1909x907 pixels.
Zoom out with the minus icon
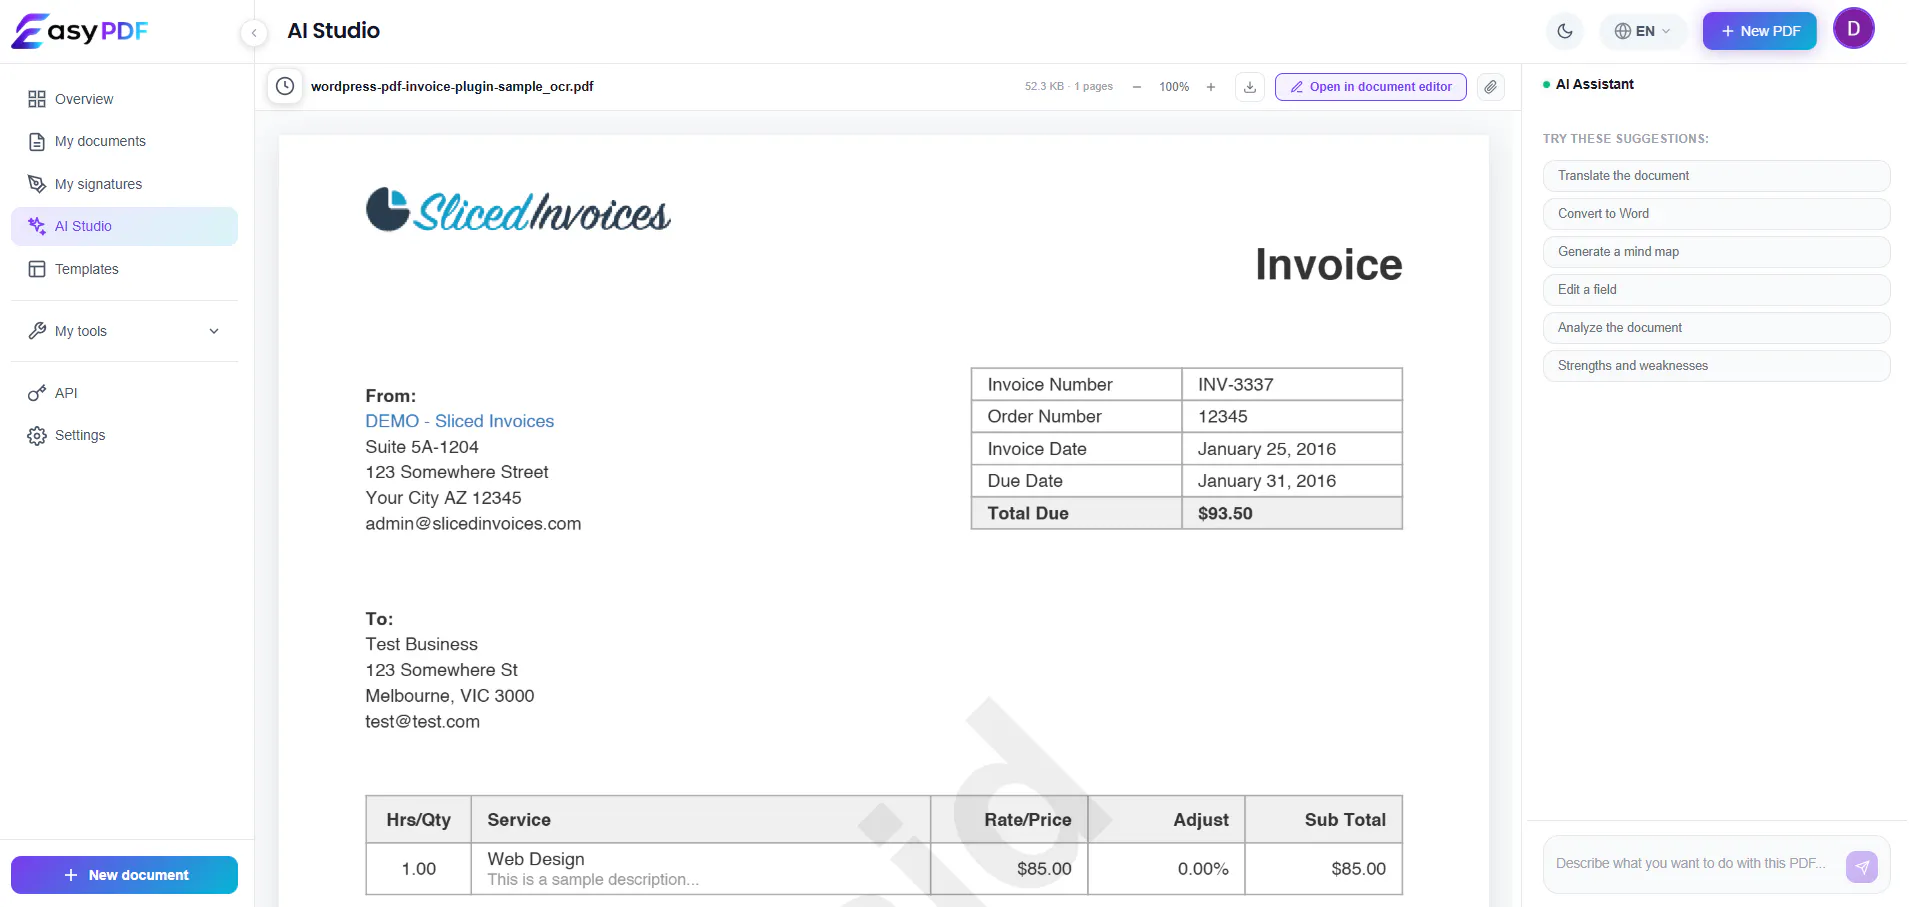pos(1137,87)
